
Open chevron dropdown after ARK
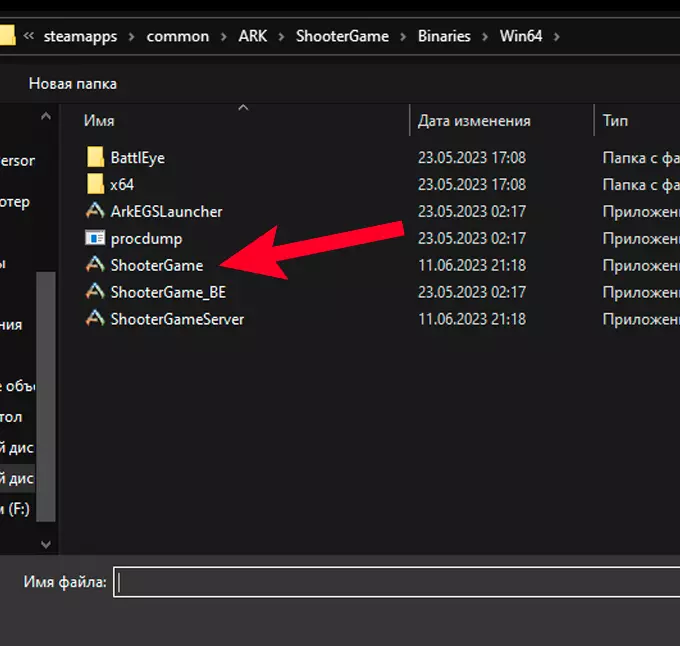coord(281,37)
